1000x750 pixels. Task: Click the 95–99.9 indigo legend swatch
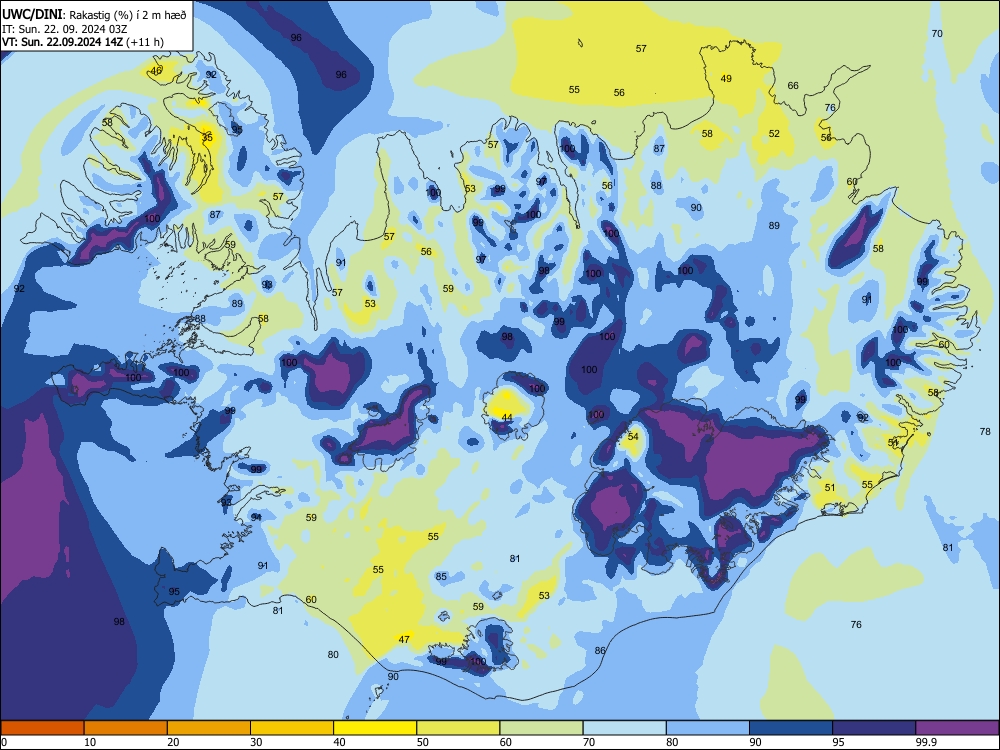874,728
